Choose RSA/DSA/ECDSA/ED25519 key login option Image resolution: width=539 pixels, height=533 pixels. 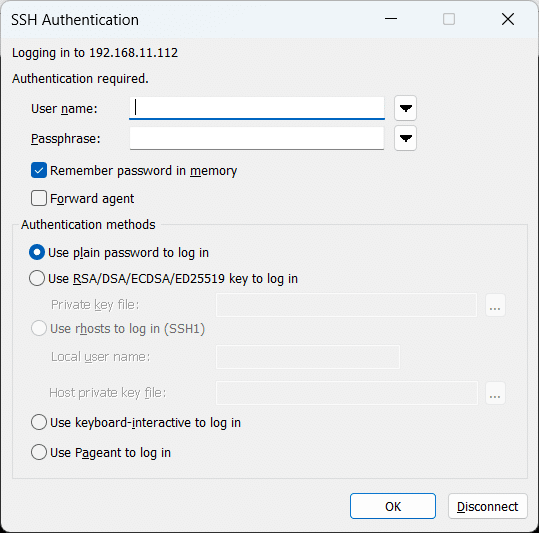point(37,278)
